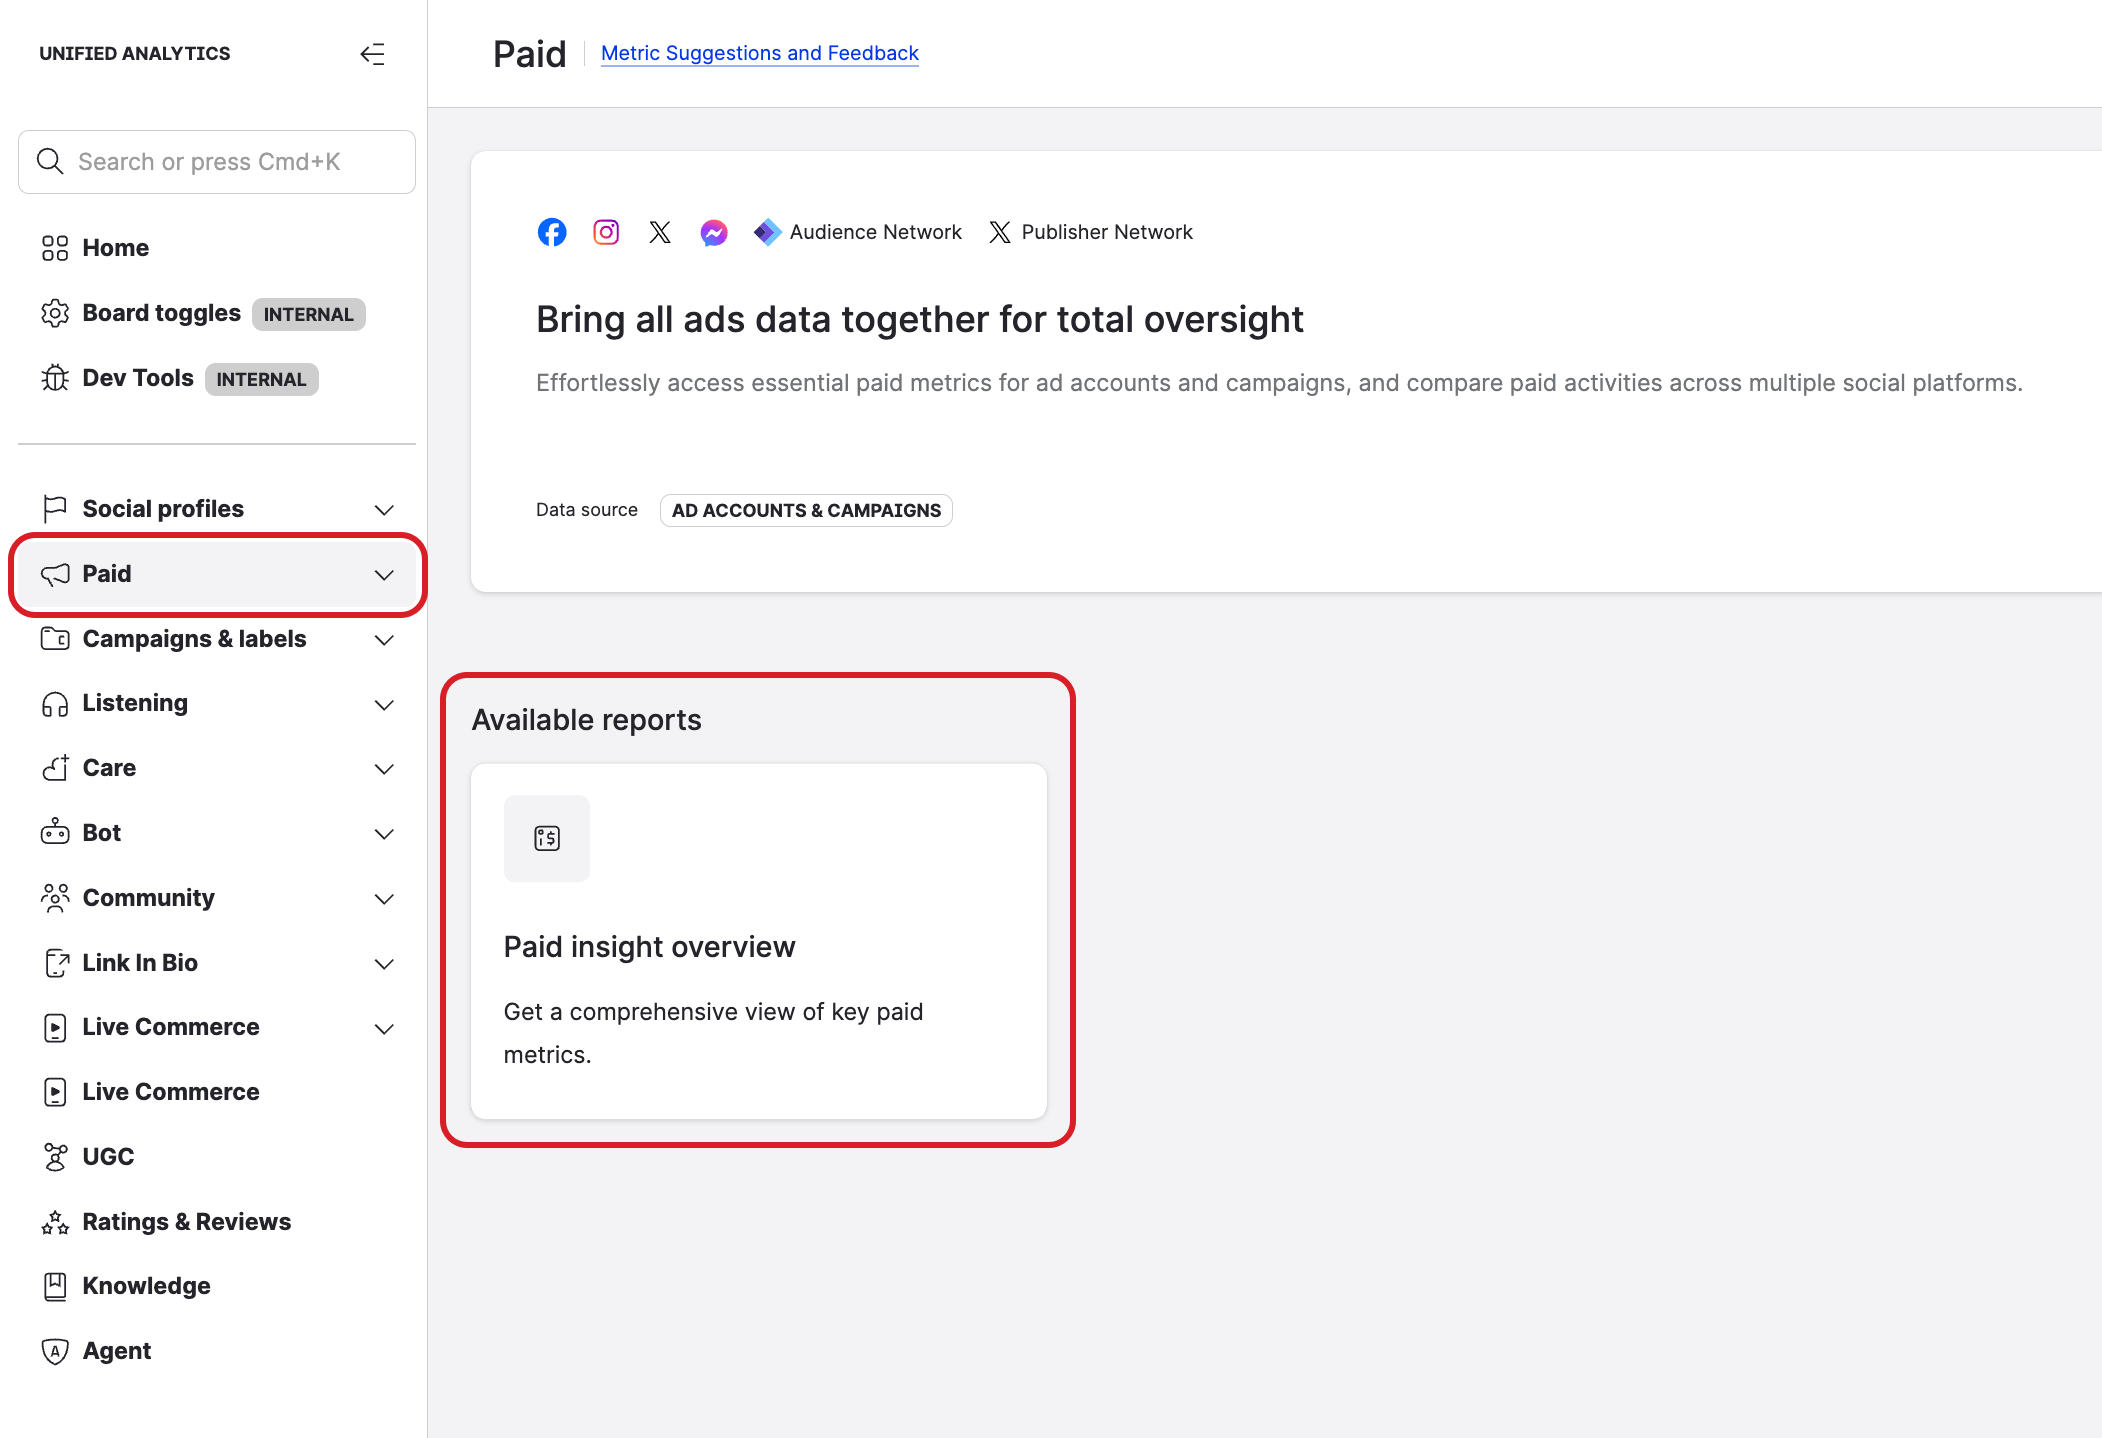Open Dev Tools internal section
The height and width of the screenshot is (1438, 2102).
(136, 377)
